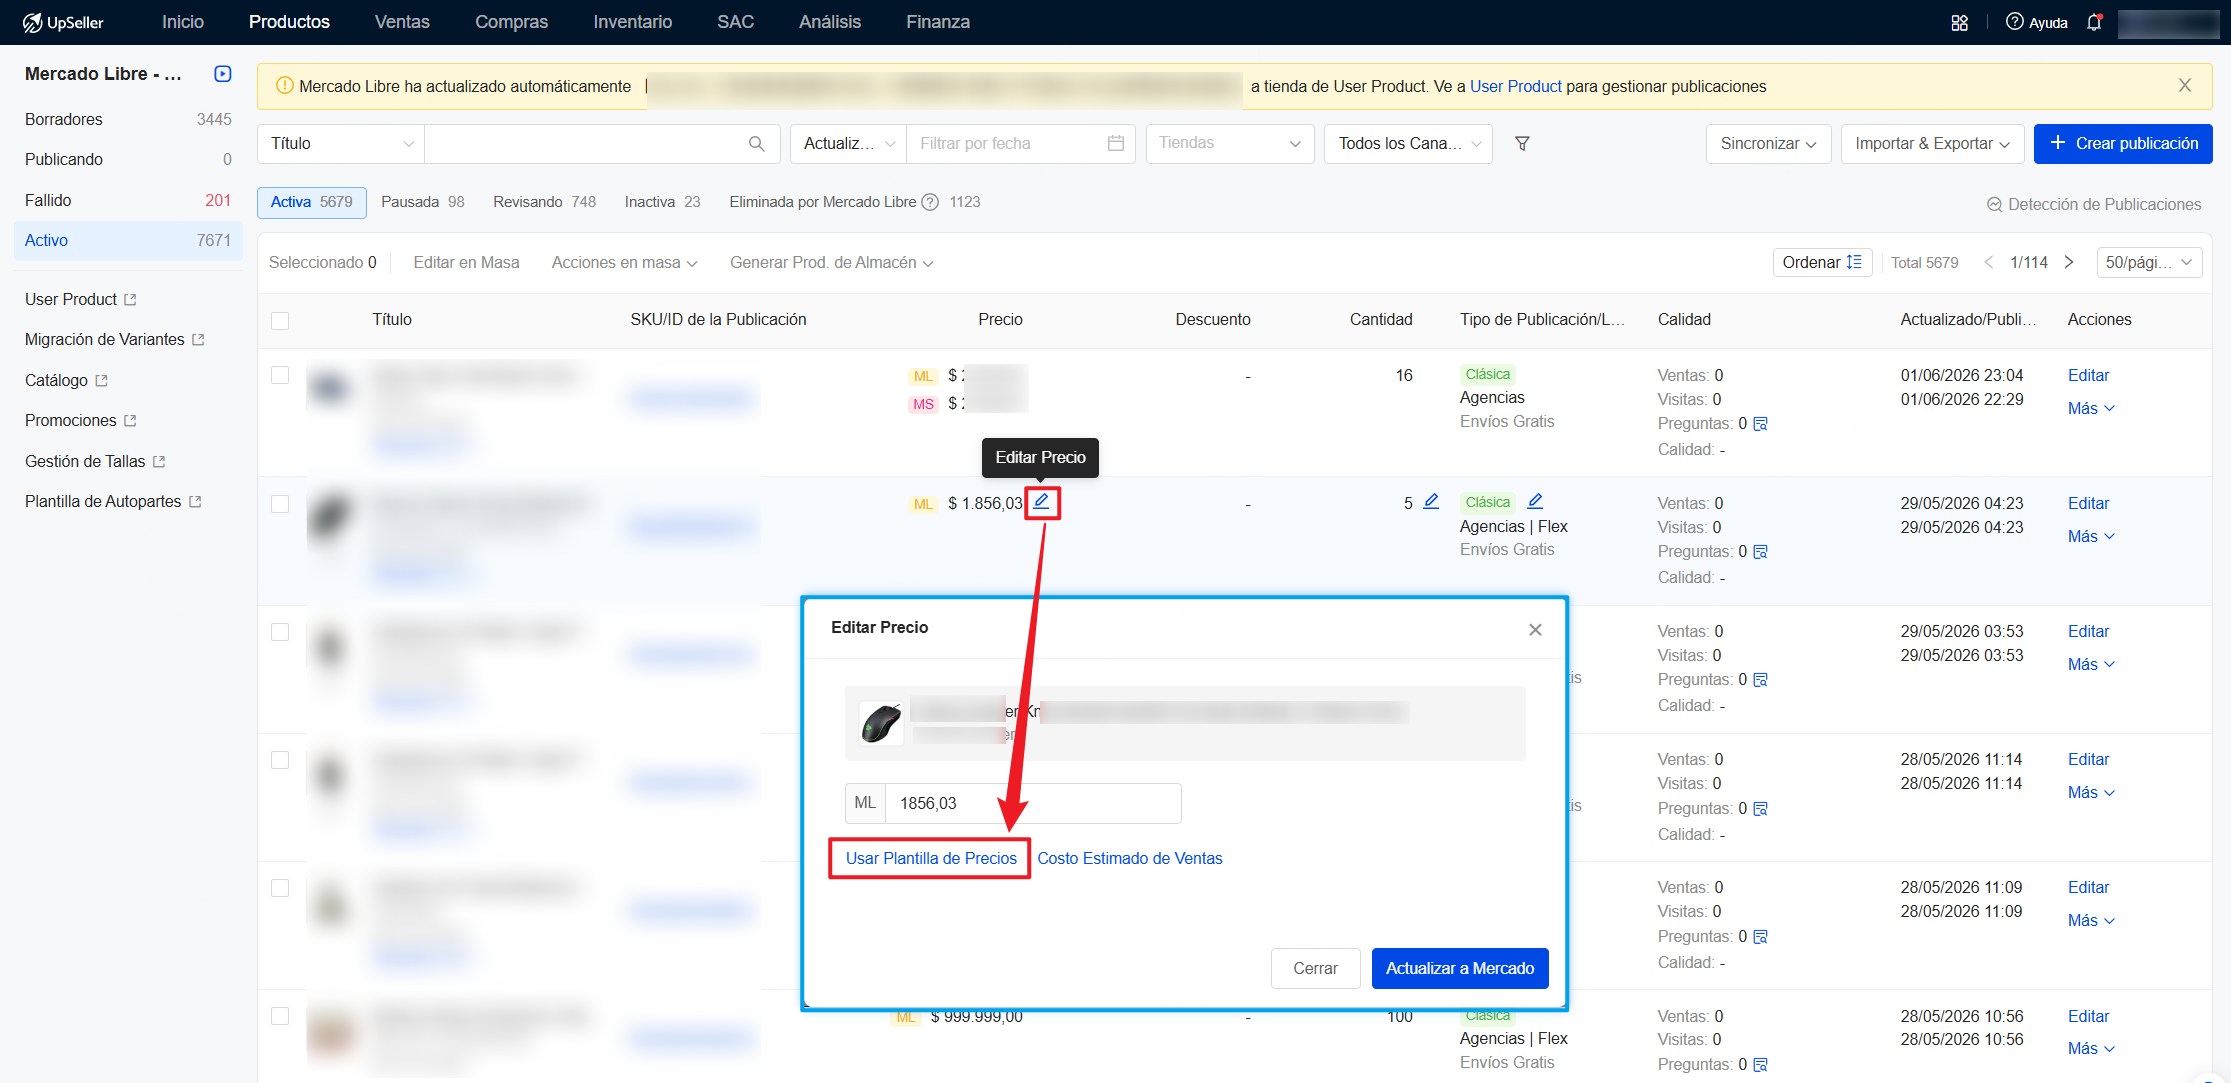Switch to the Inactiva tab
The width and height of the screenshot is (2231, 1083).
tap(662, 202)
